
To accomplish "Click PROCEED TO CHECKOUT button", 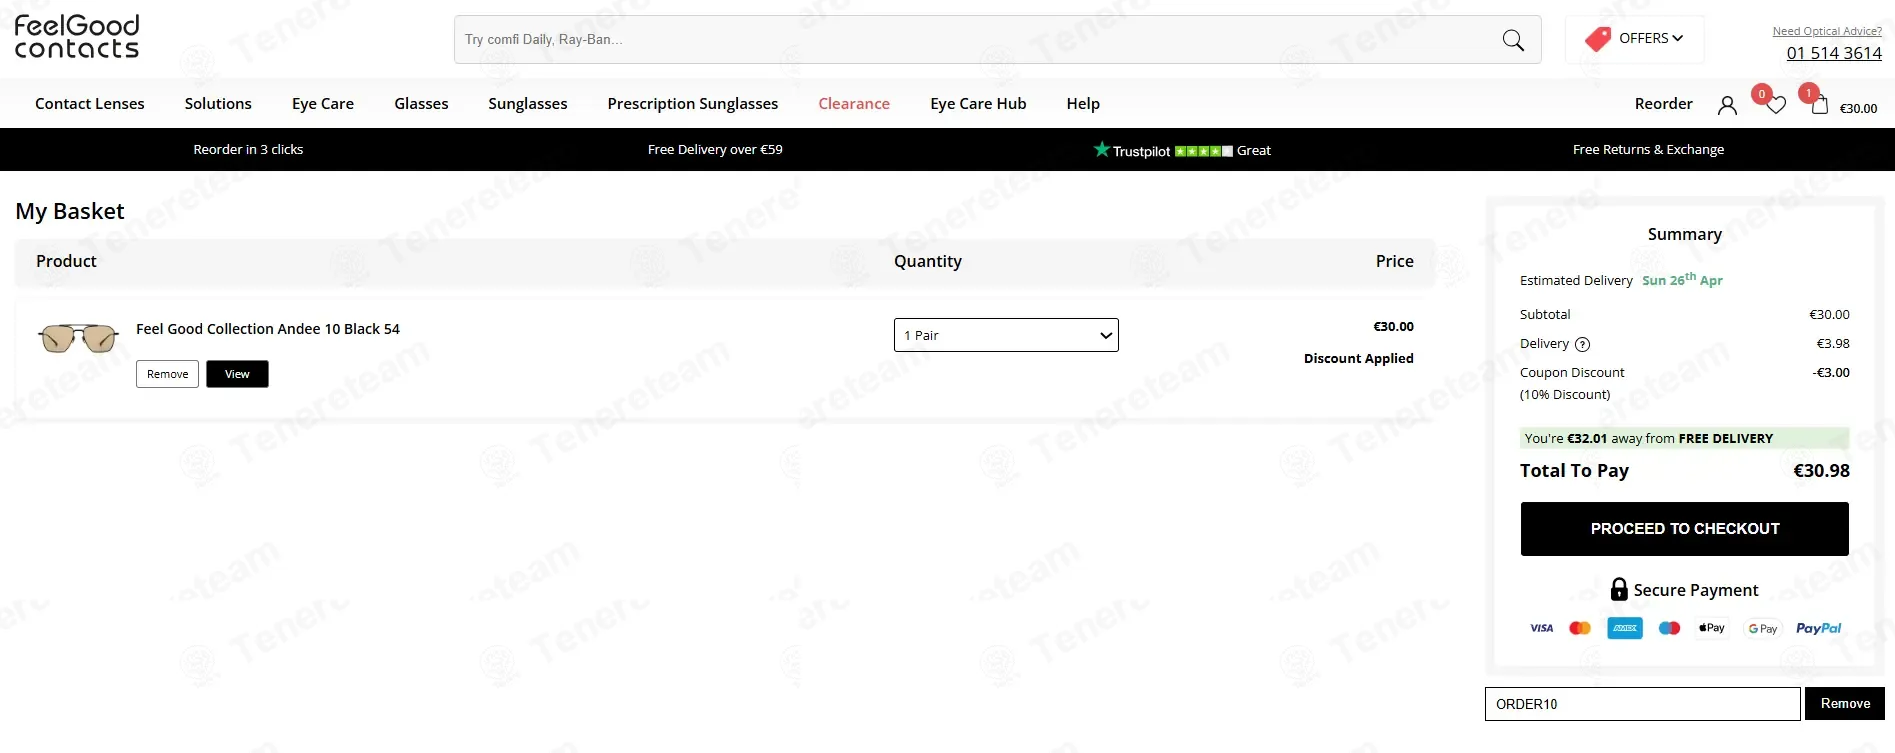I will (1685, 529).
